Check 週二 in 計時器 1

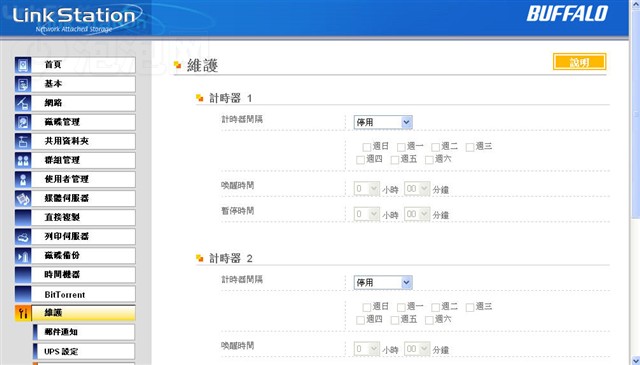(436, 147)
